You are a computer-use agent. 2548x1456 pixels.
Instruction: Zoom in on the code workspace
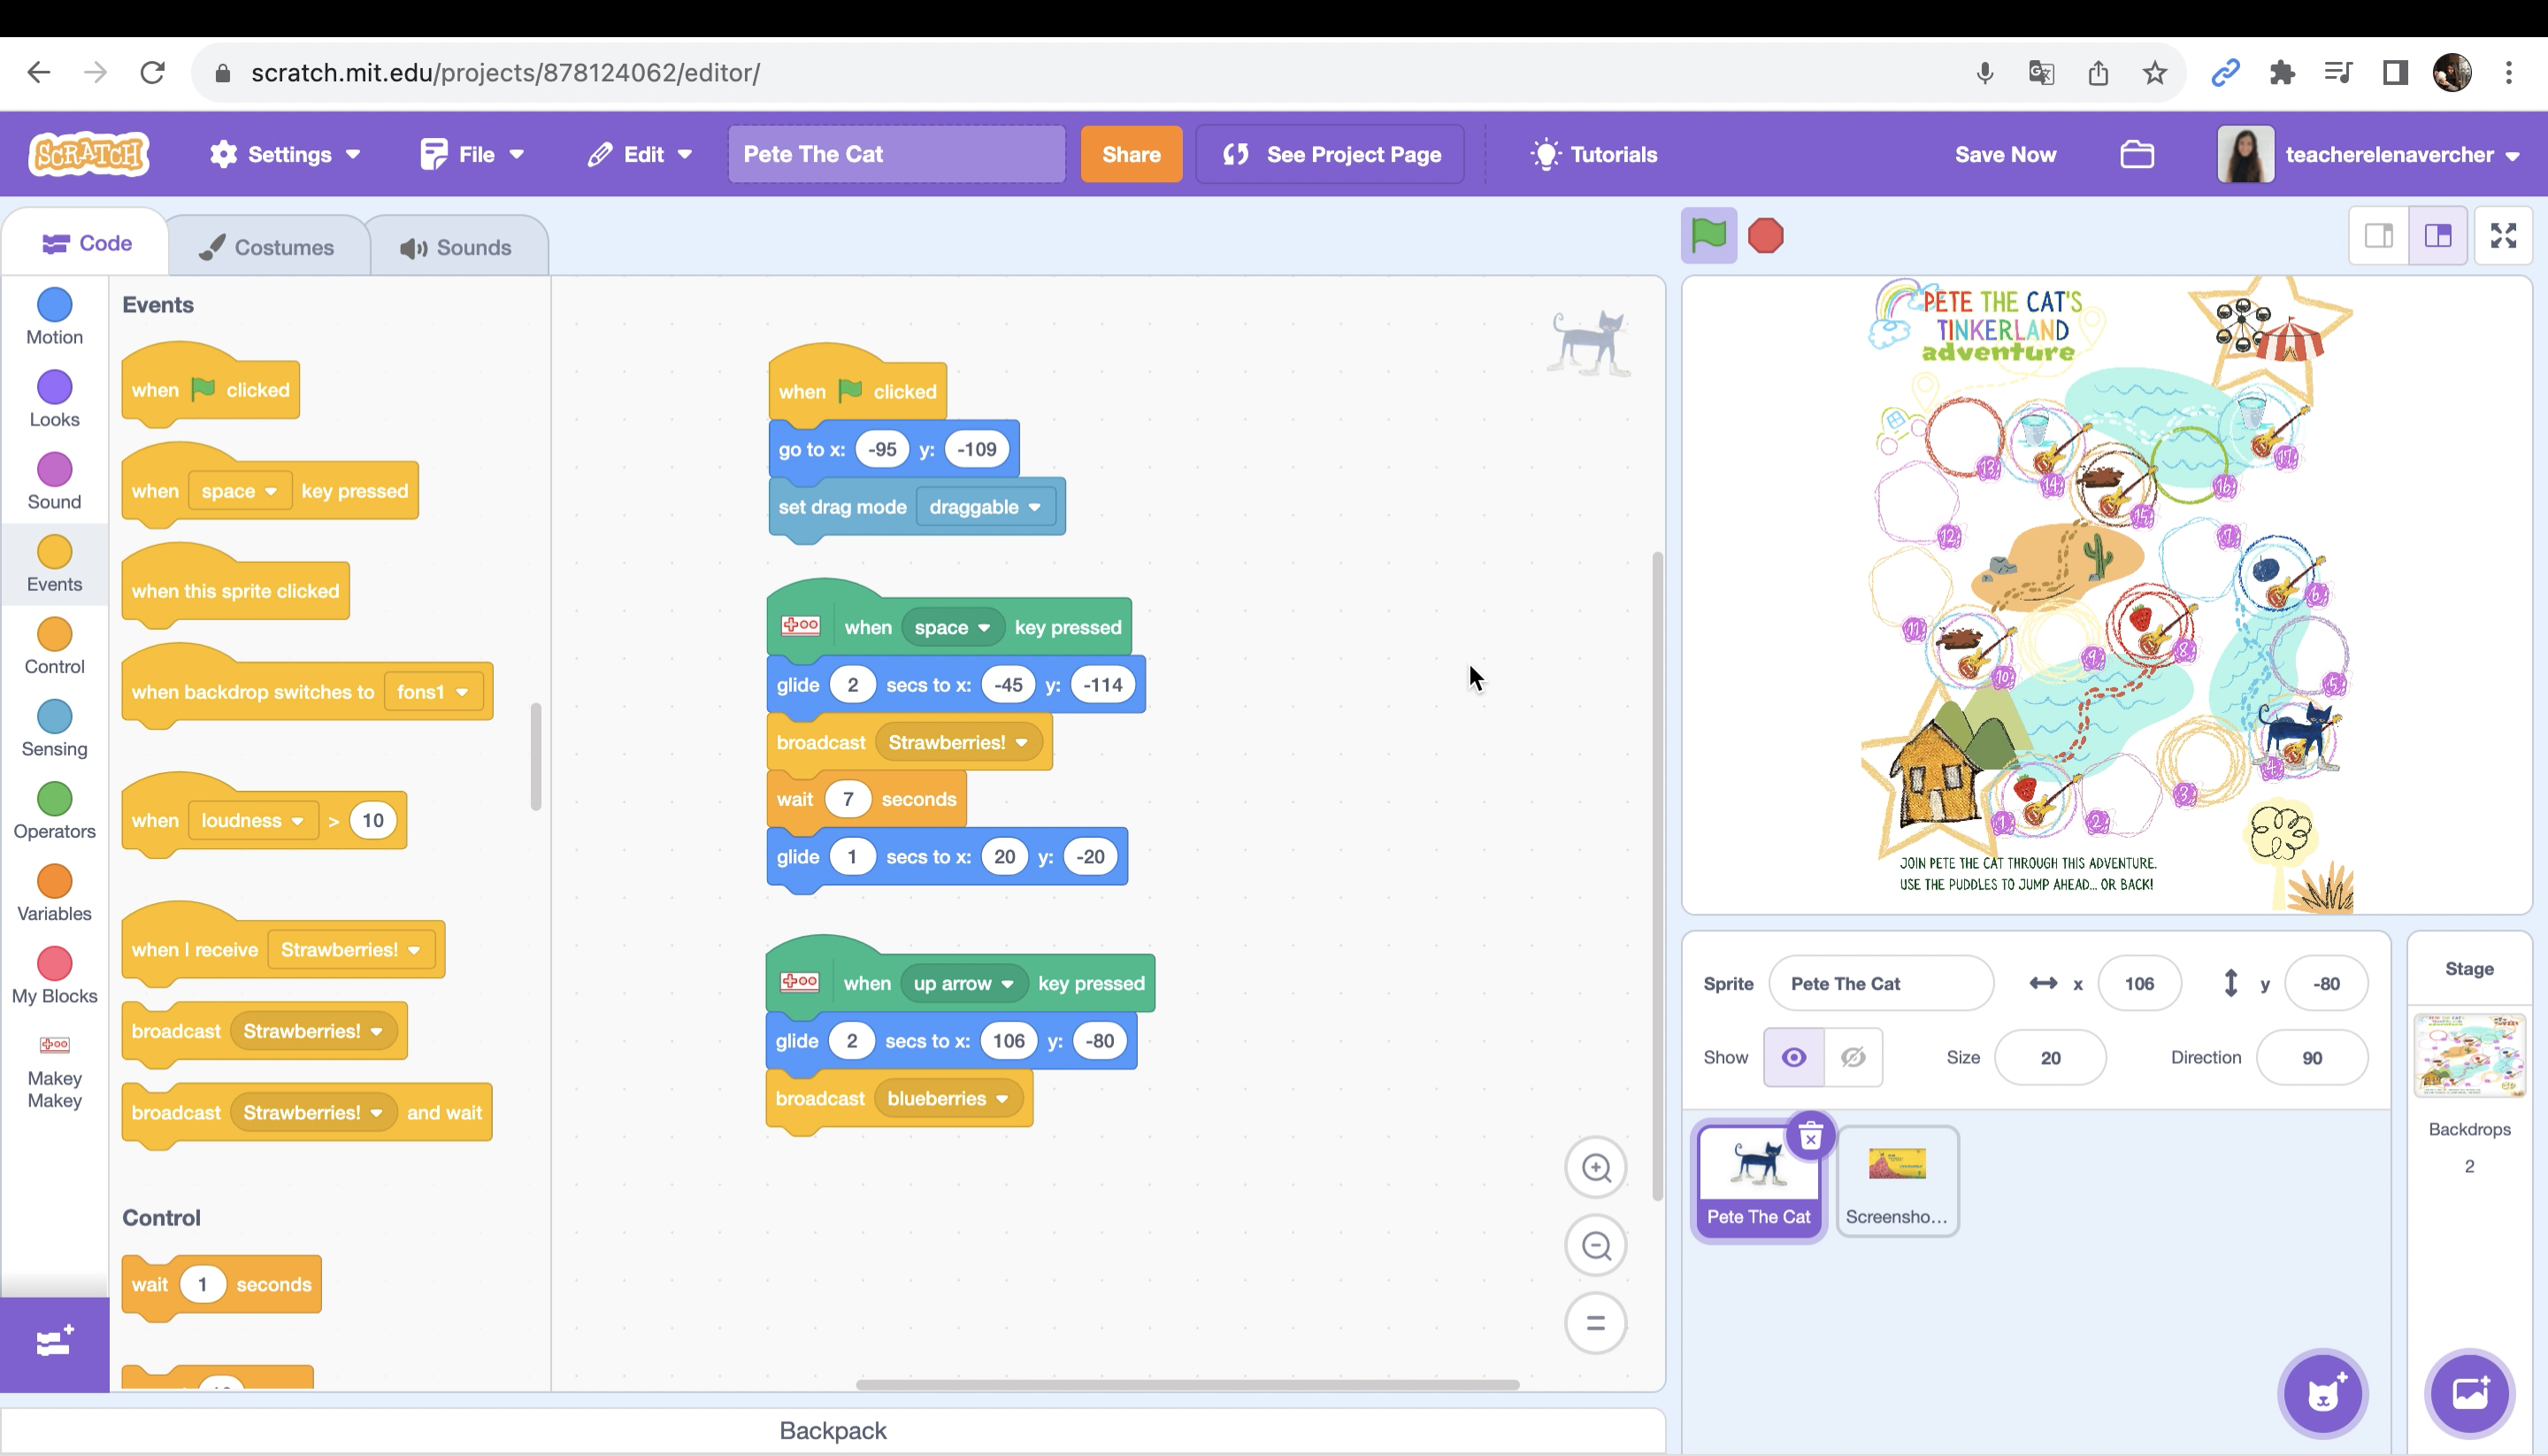(1595, 1167)
